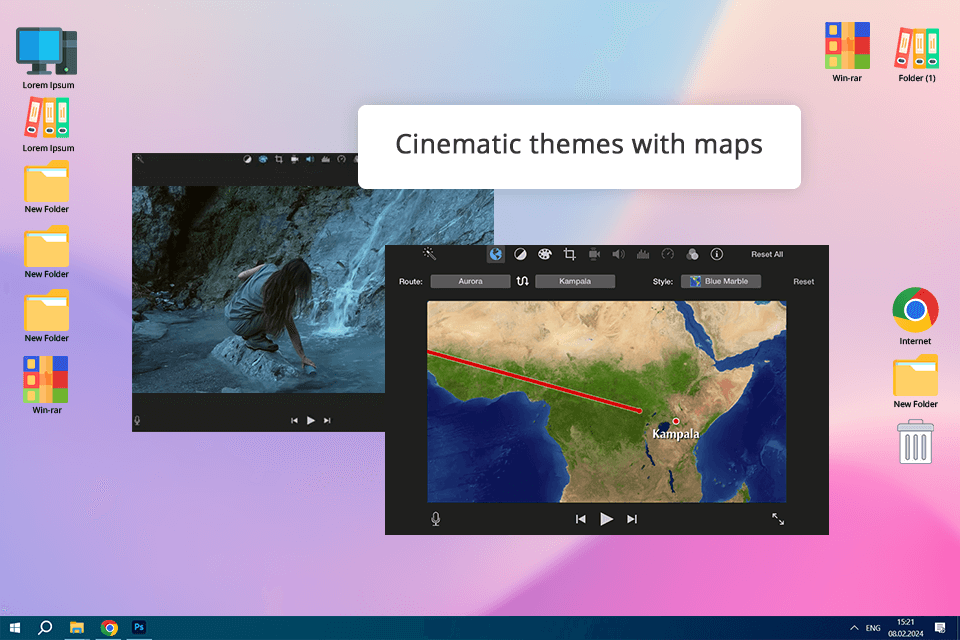
Task: Open color balance icon in waterfall video window
Action: click(x=247, y=159)
